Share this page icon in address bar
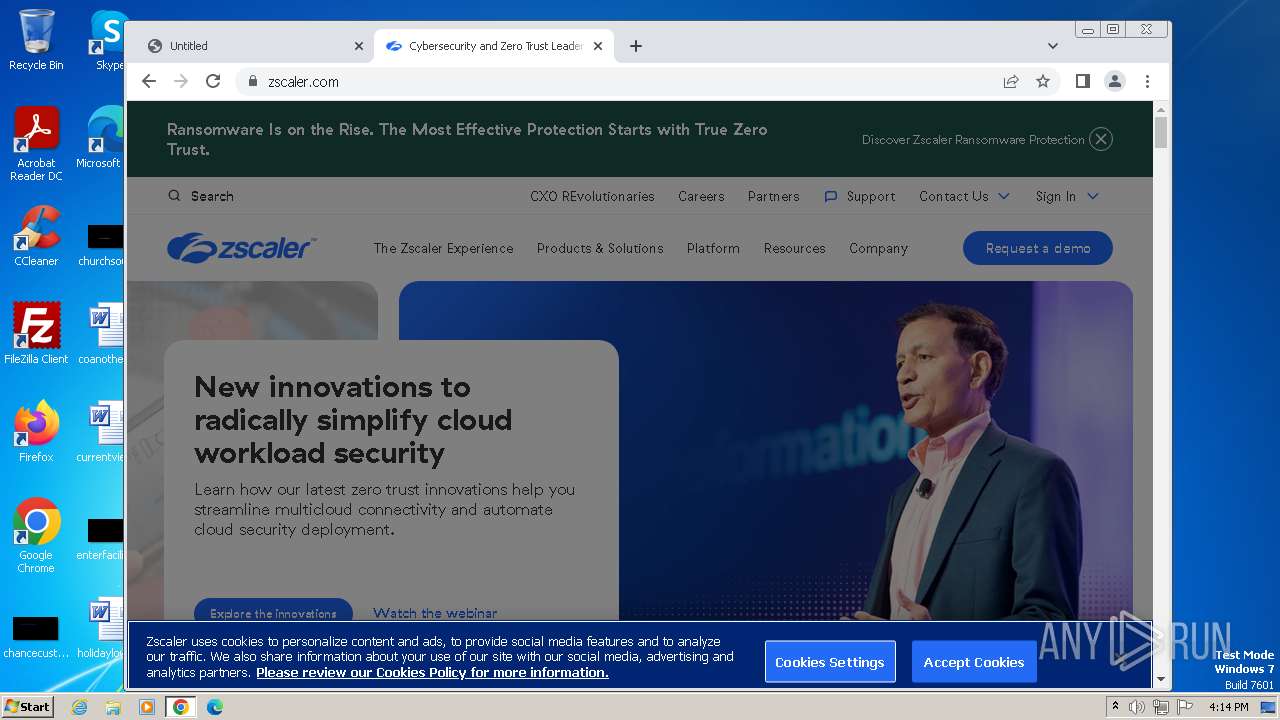 pos(1011,81)
